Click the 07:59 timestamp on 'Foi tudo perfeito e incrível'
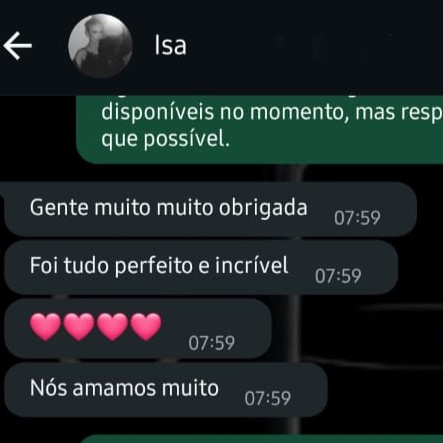 point(338,276)
